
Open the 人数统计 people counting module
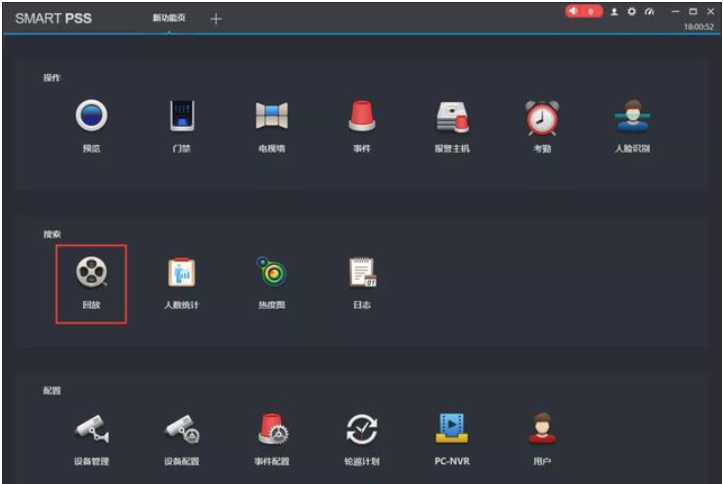tap(181, 273)
